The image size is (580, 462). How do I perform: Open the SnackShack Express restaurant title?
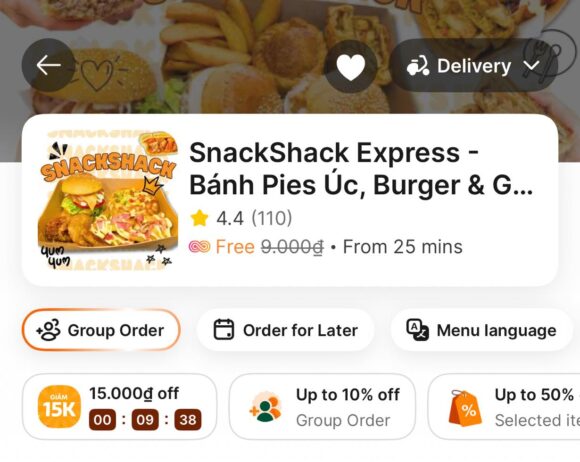point(361,169)
